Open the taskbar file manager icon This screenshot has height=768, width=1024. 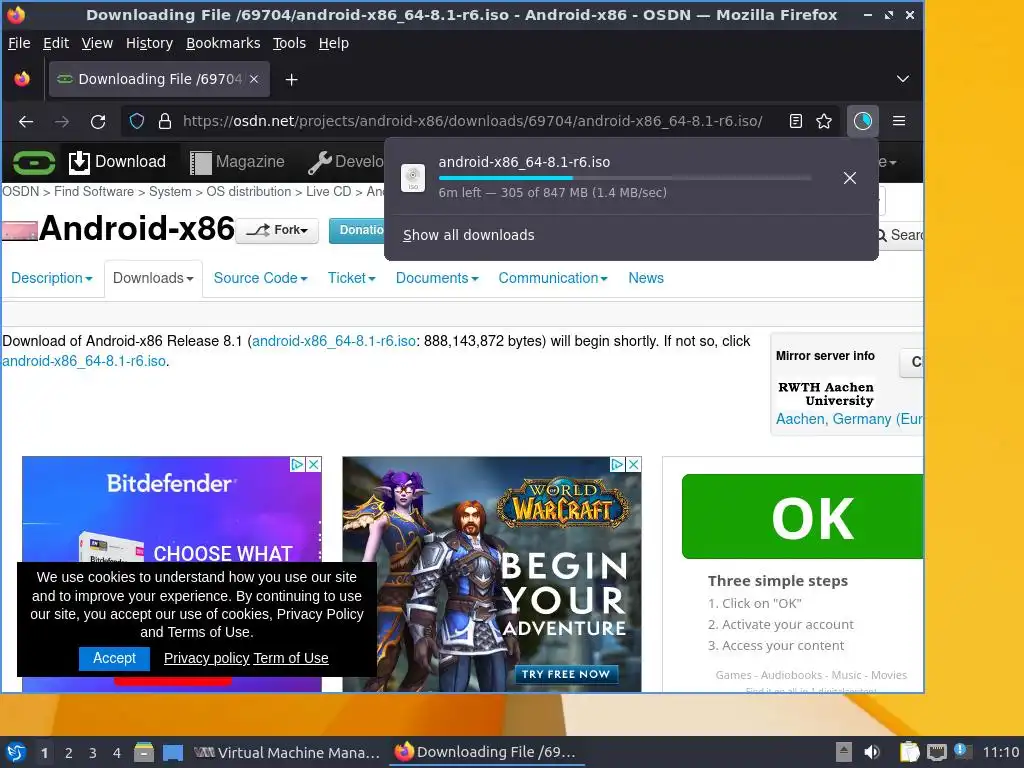tap(144, 752)
